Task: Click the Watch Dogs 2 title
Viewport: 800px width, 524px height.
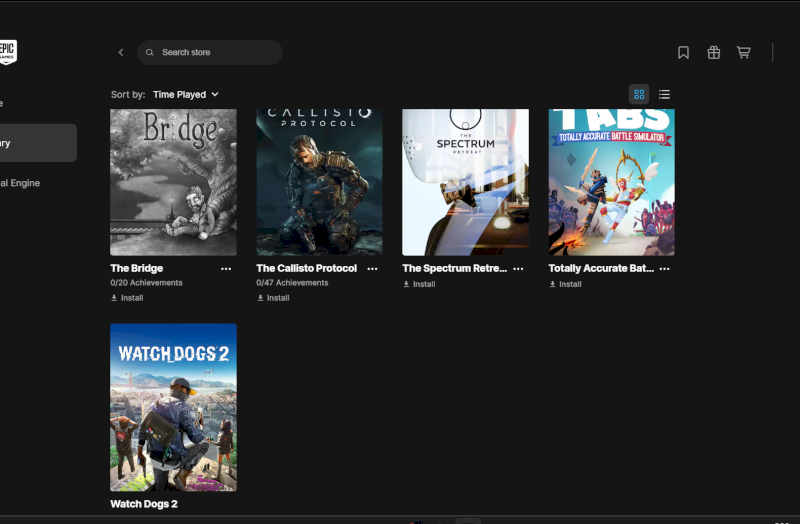Action: [x=144, y=504]
